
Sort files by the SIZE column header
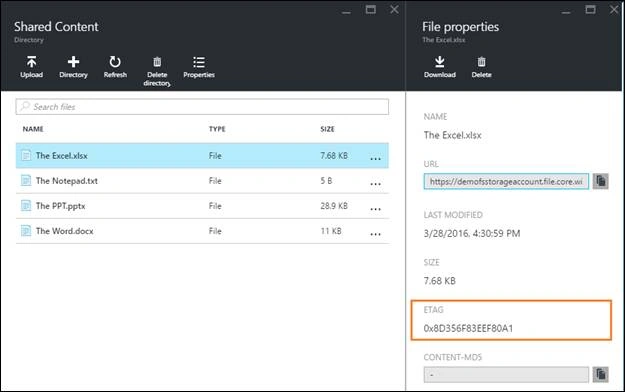point(327,129)
